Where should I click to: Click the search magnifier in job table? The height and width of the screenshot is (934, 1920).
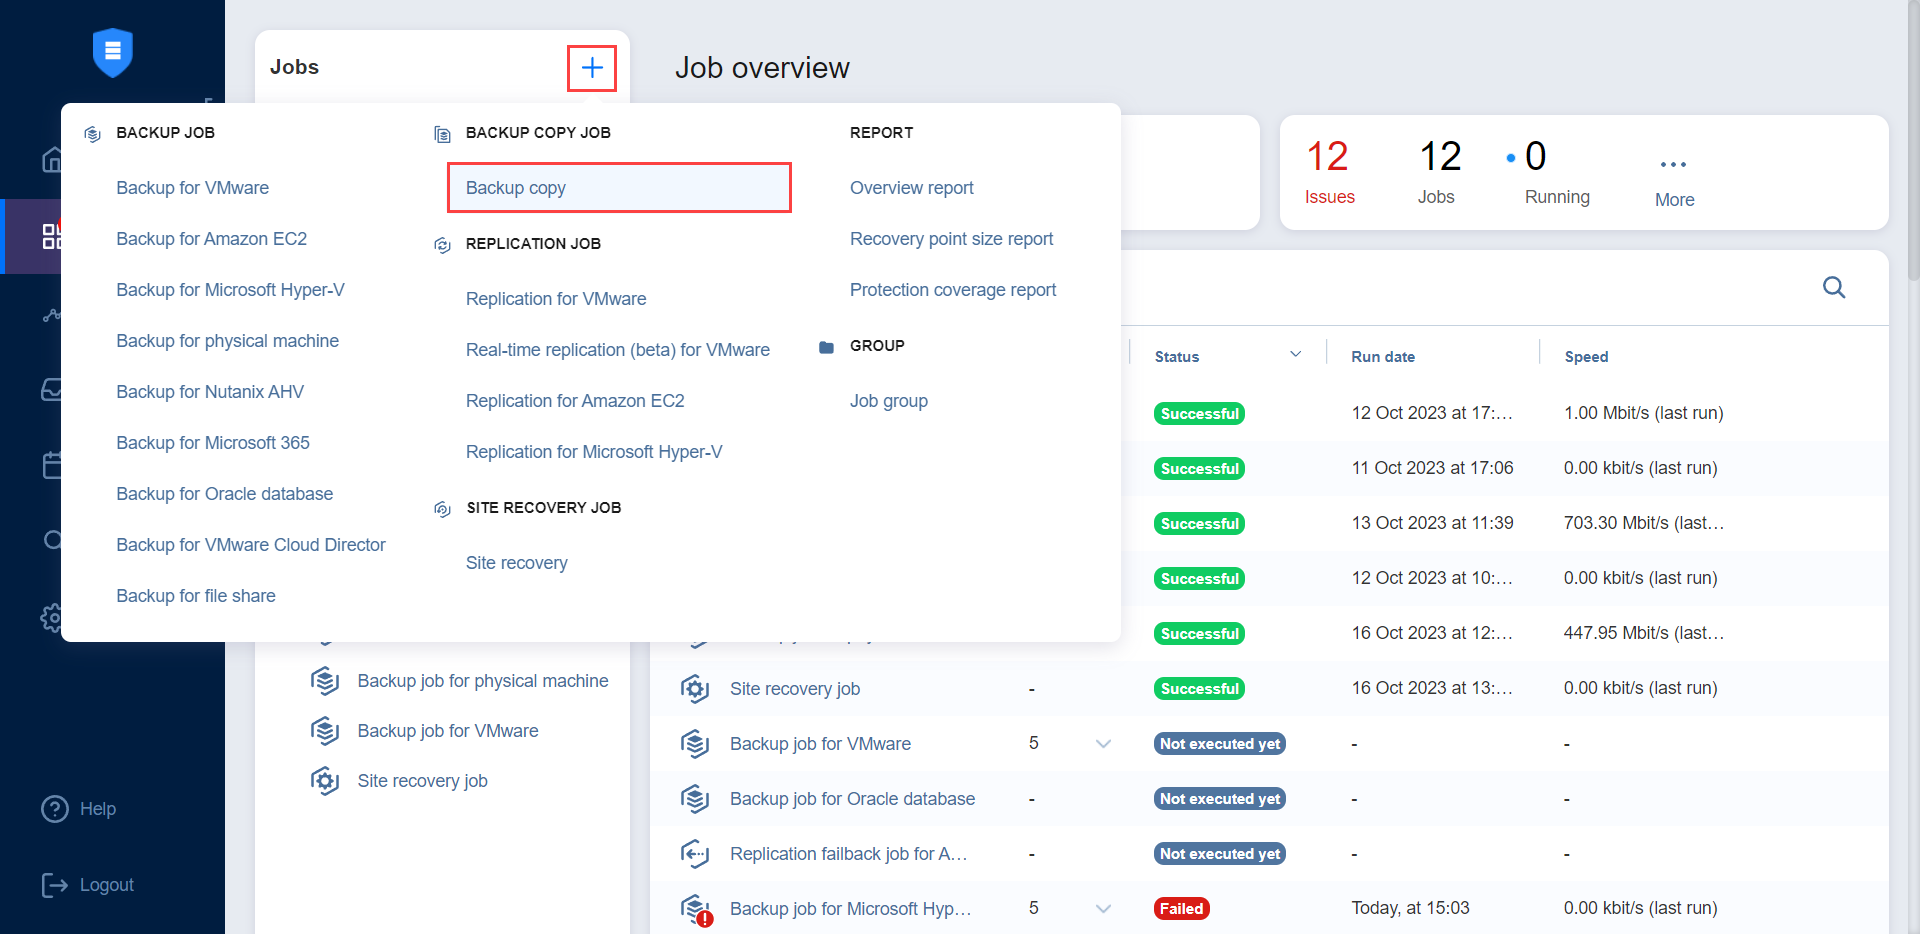point(1833,288)
